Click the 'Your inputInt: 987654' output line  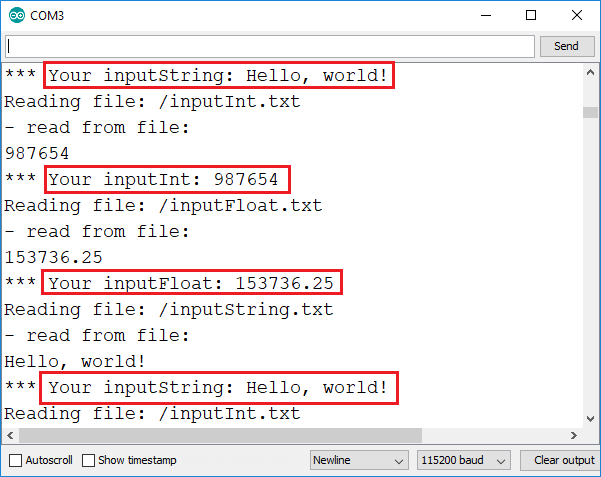click(x=168, y=180)
